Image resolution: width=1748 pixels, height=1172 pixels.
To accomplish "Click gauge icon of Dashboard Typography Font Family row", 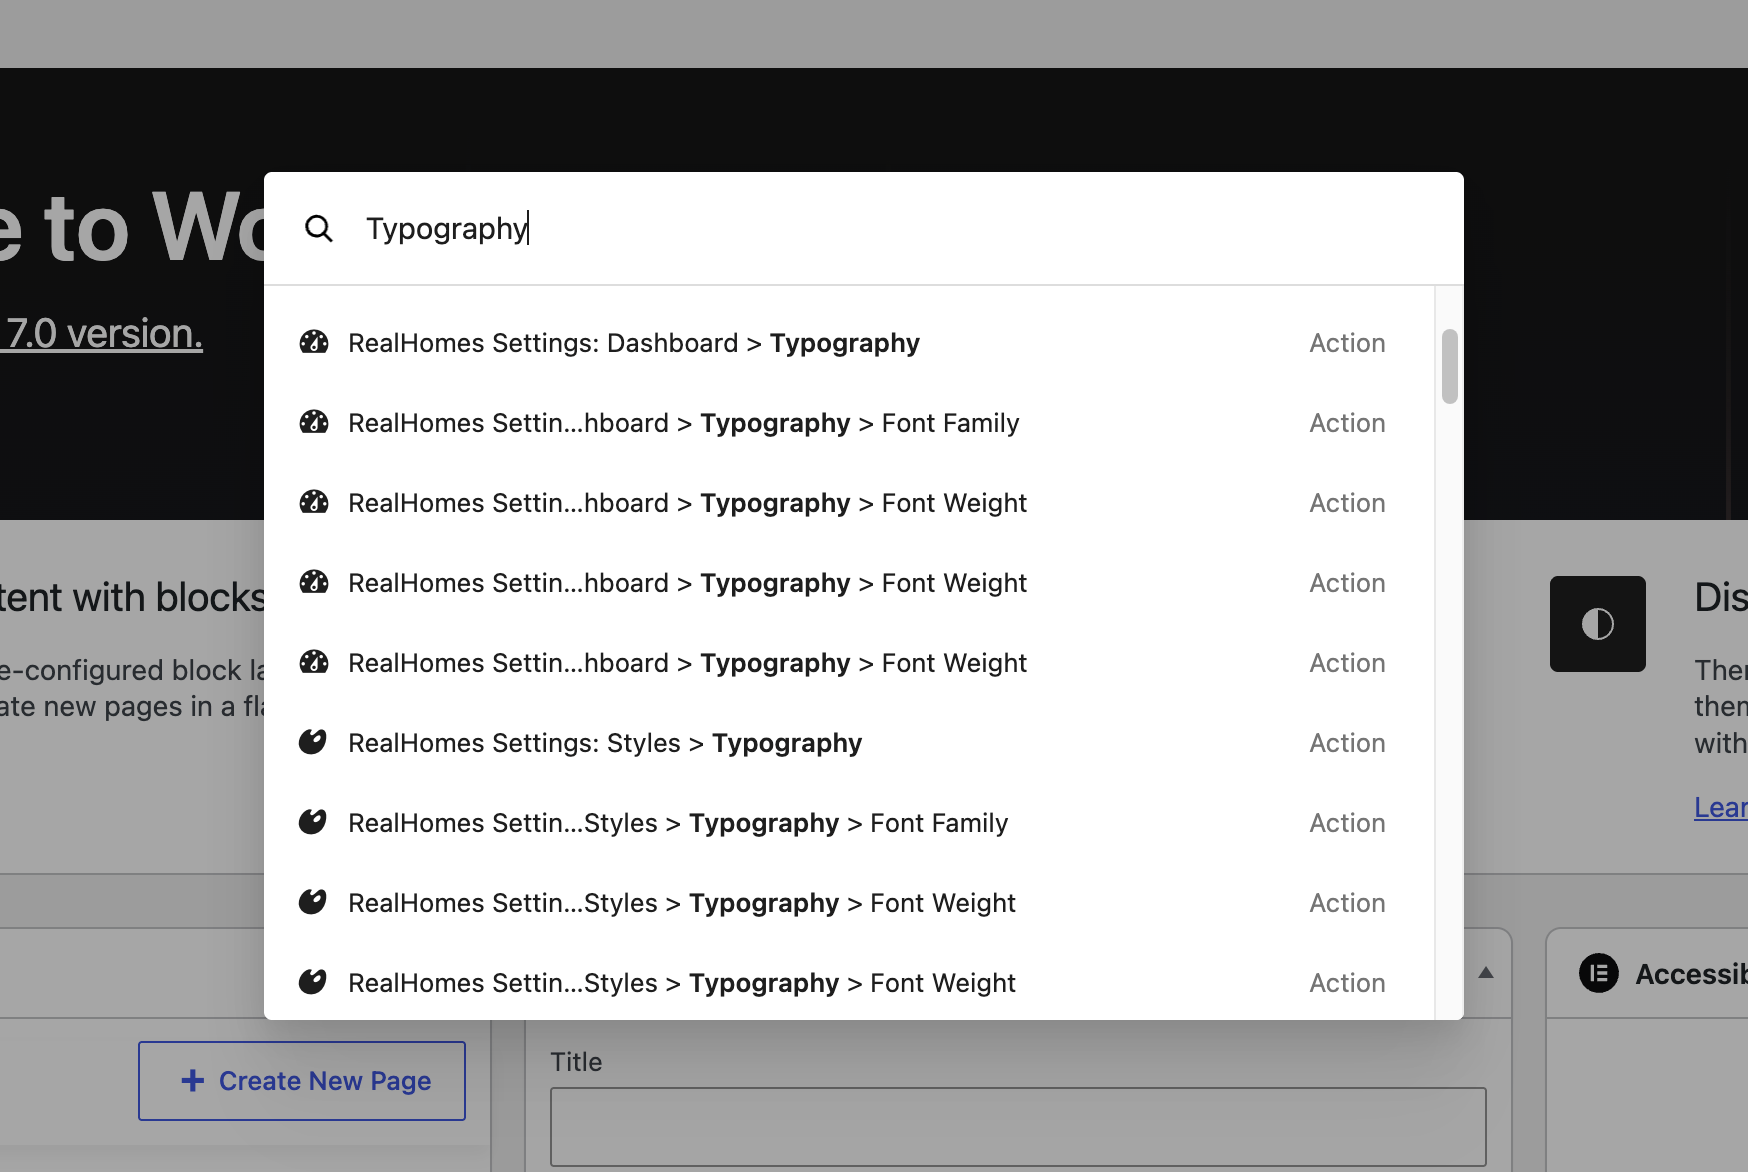I will pyautogui.click(x=314, y=422).
